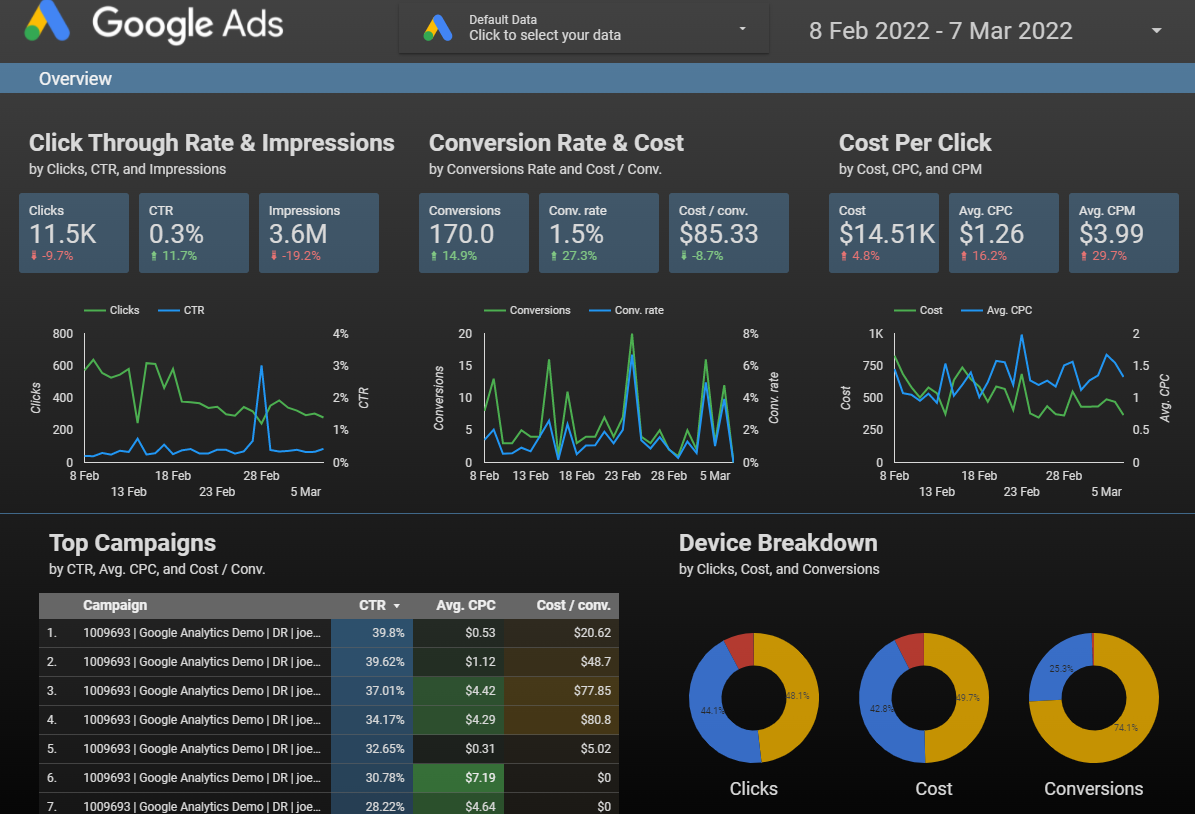Click the Campaign column header
This screenshot has height=814, width=1195.
[115, 605]
